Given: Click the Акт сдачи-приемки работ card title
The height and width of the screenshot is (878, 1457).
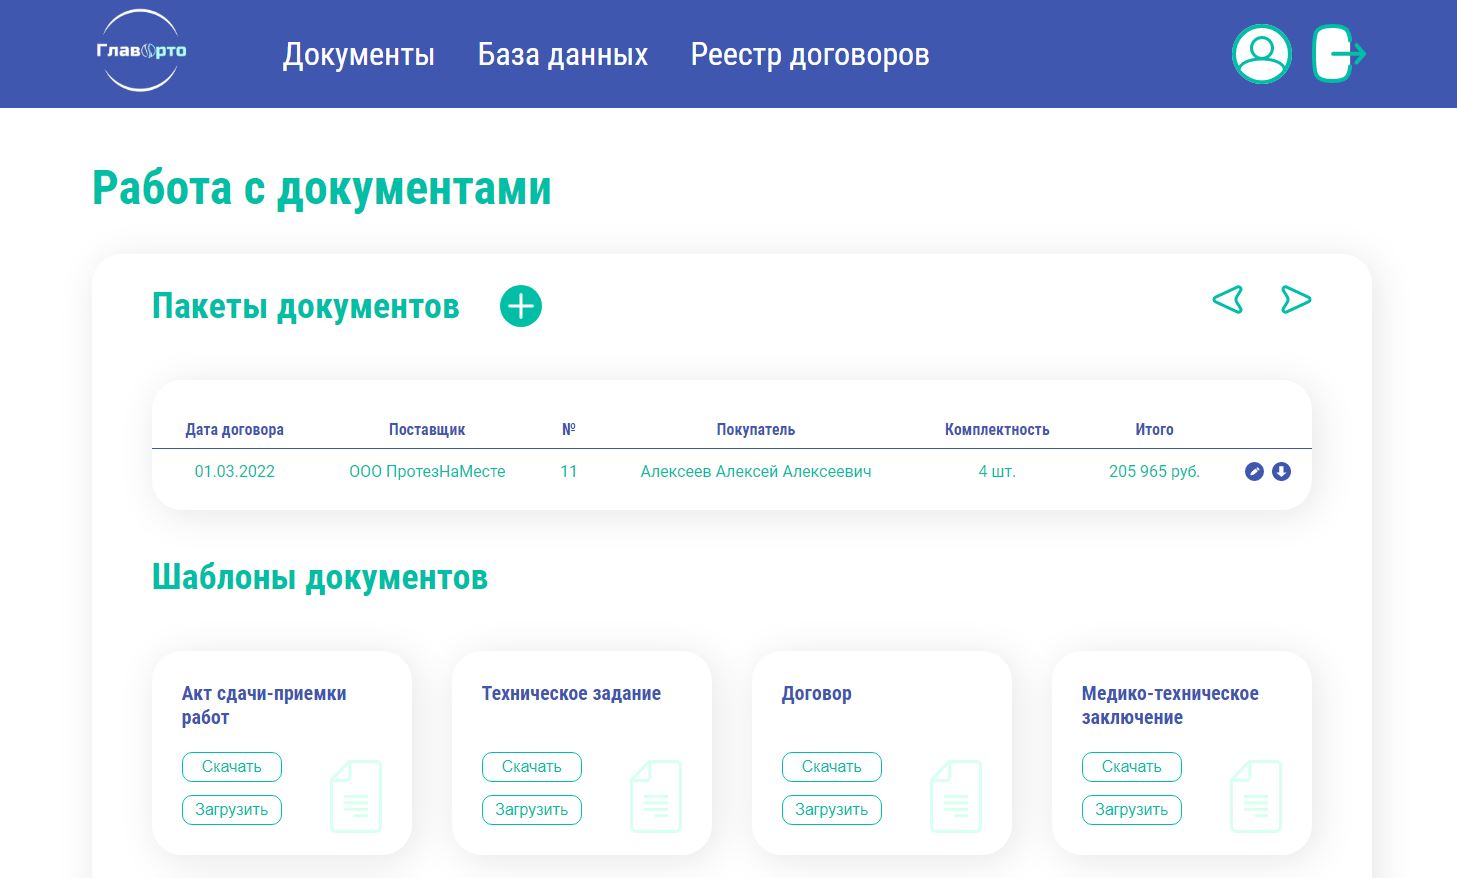Looking at the screenshot, I should tap(264, 705).
